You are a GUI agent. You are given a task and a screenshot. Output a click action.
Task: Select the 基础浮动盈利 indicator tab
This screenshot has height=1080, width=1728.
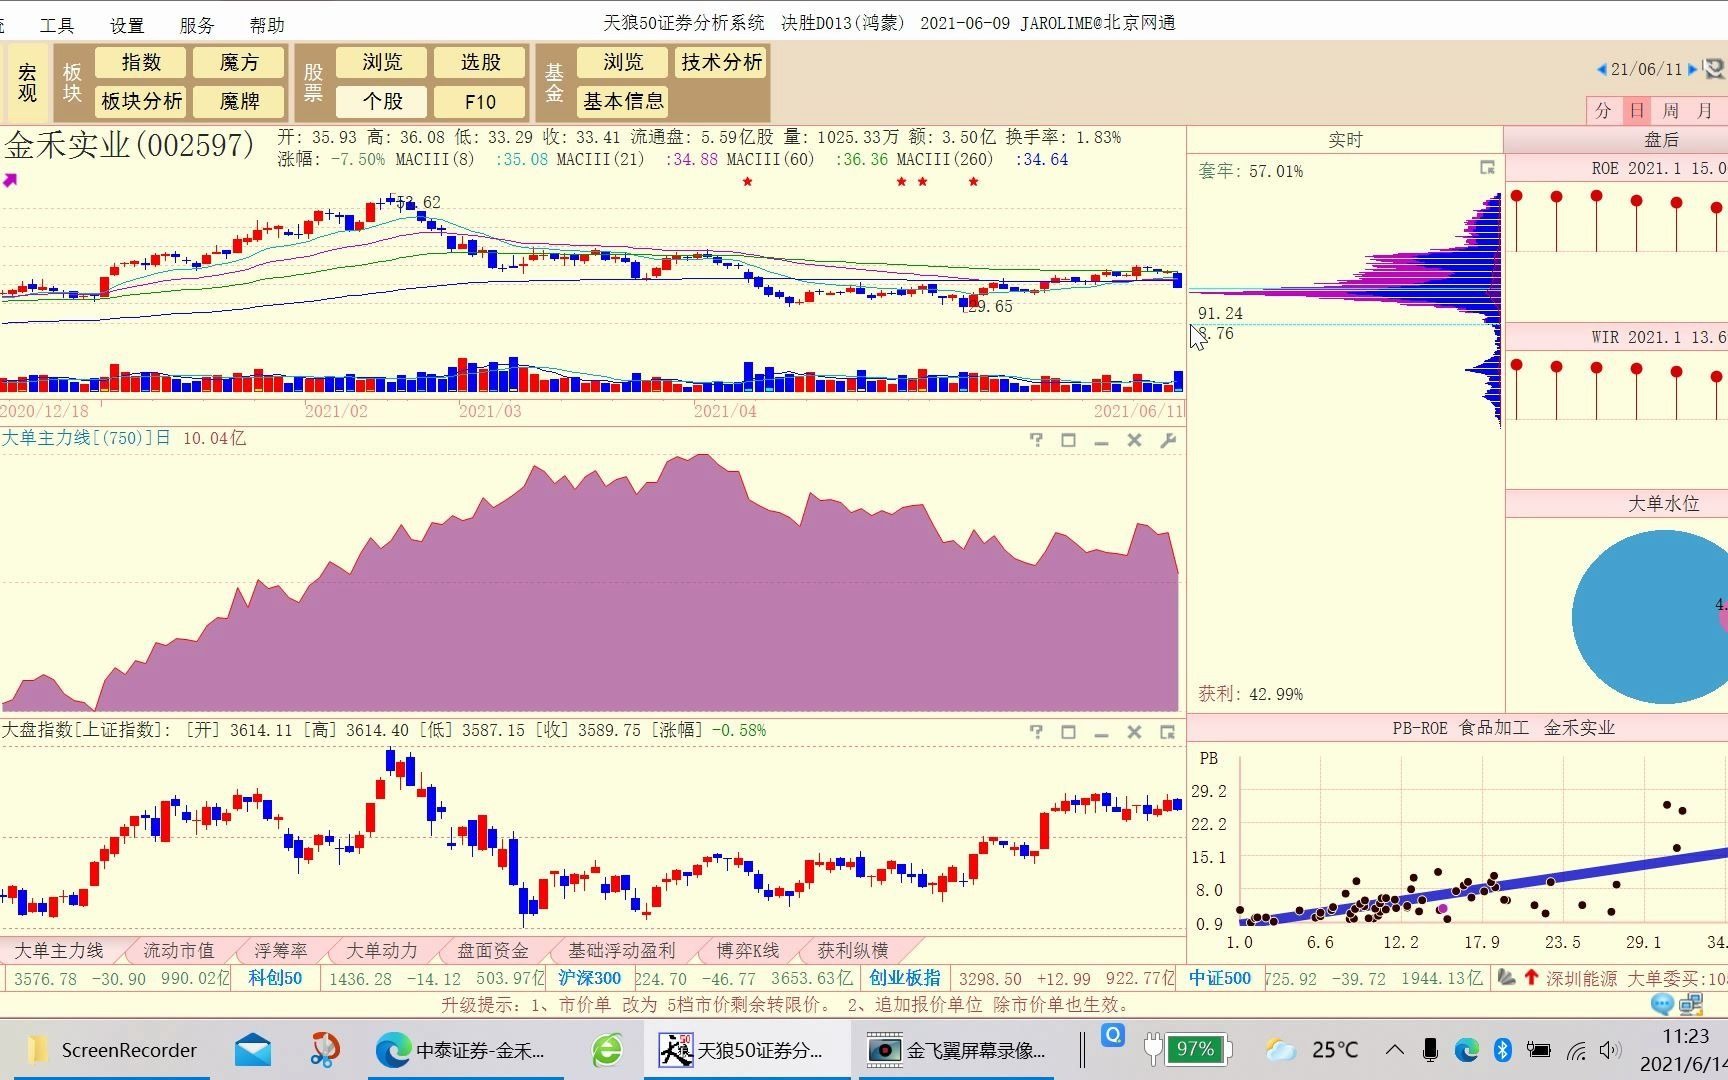coord(622,950)
